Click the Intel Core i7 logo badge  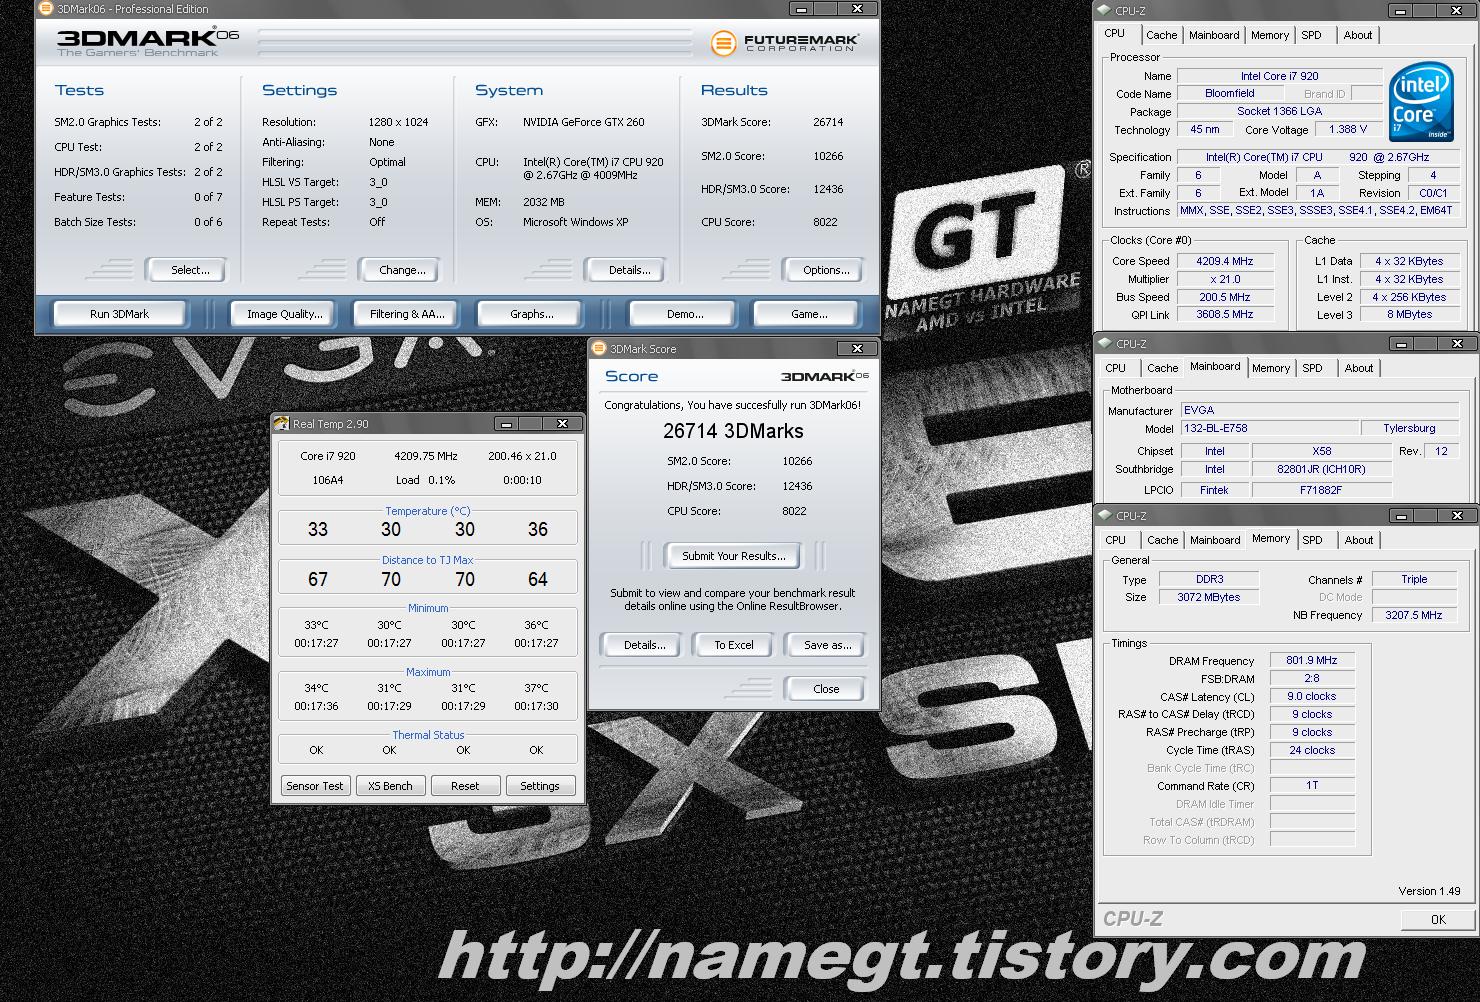[x=1421, y=103]
